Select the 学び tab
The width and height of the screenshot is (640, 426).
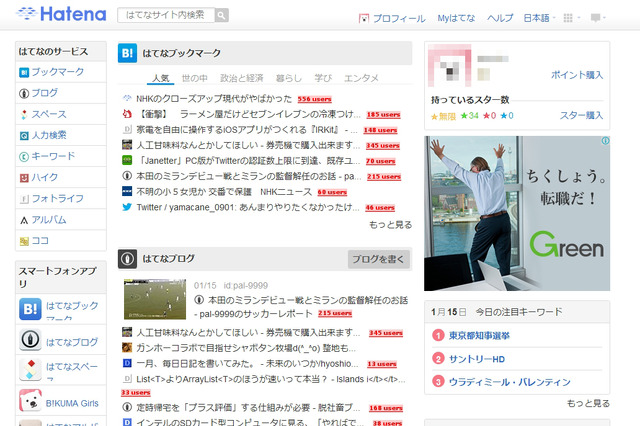[x=323, y=78]
